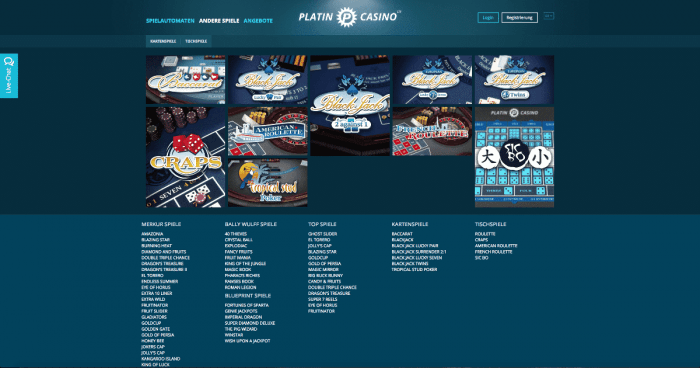Open the language selector dropdown

coord(549,16)
